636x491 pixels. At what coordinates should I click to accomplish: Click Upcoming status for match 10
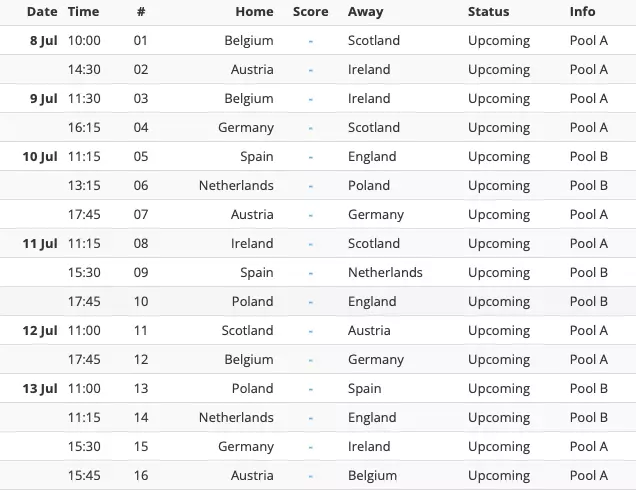499,302
